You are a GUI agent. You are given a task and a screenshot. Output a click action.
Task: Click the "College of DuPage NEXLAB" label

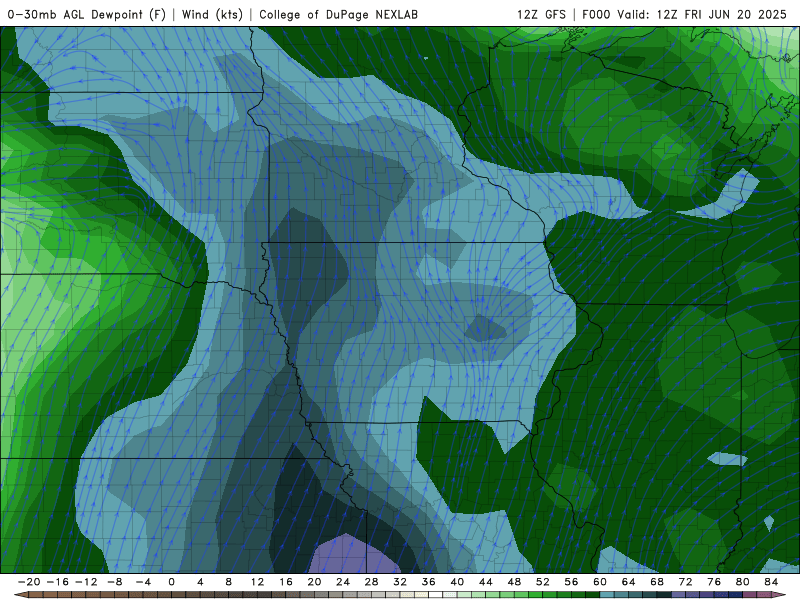338,14
